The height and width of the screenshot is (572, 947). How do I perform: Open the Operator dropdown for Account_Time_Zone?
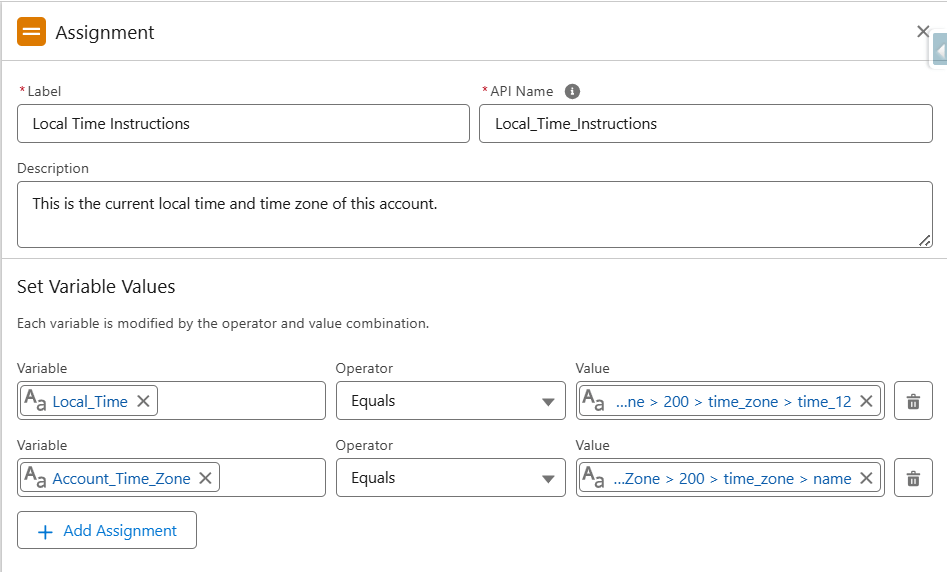(x=448, y=478)
